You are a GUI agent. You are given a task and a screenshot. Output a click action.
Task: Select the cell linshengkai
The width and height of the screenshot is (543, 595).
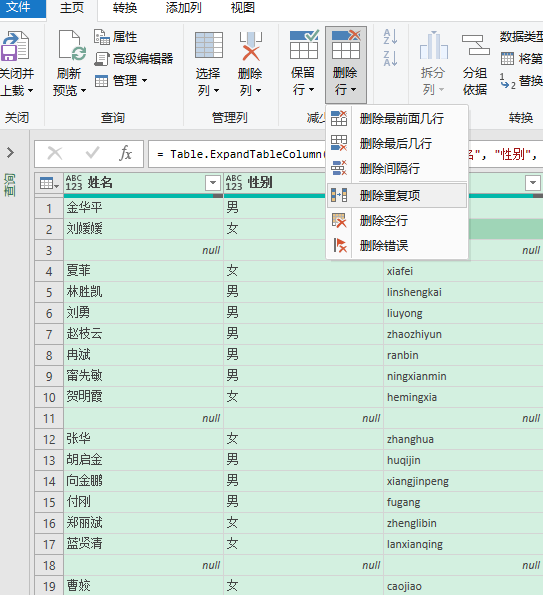(463, 292)
